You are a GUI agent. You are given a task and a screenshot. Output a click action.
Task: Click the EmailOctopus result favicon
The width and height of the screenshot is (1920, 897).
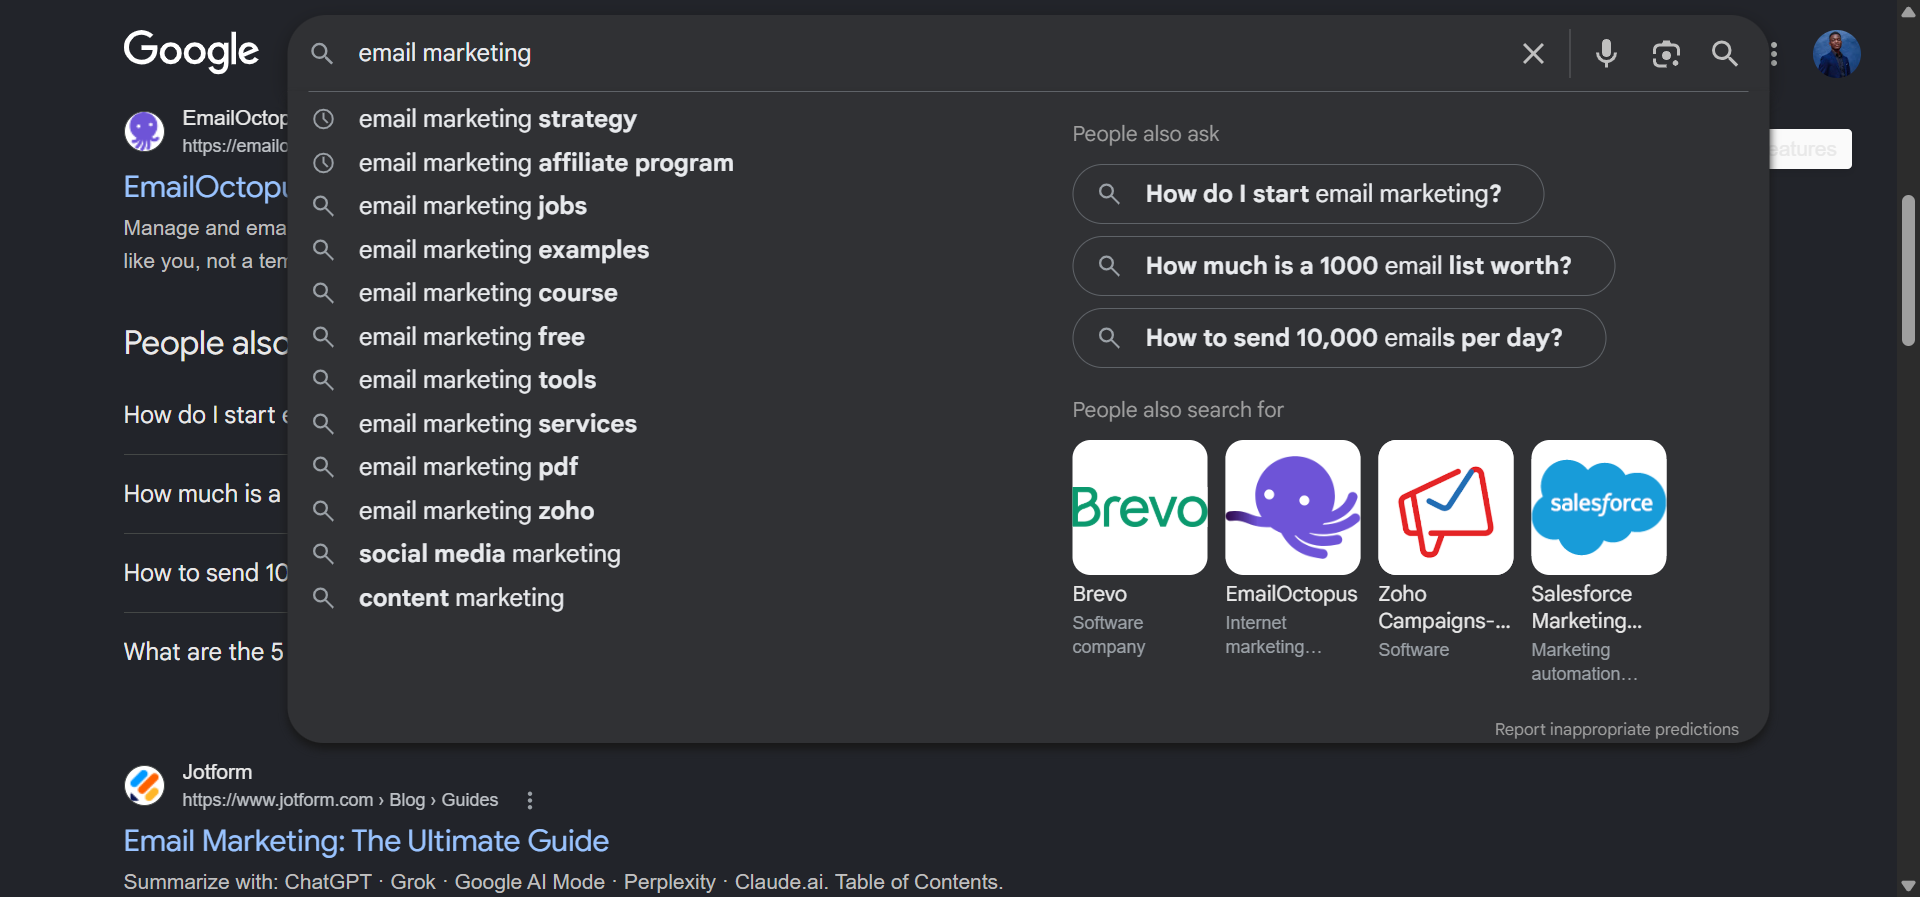(x=144, y=131)
